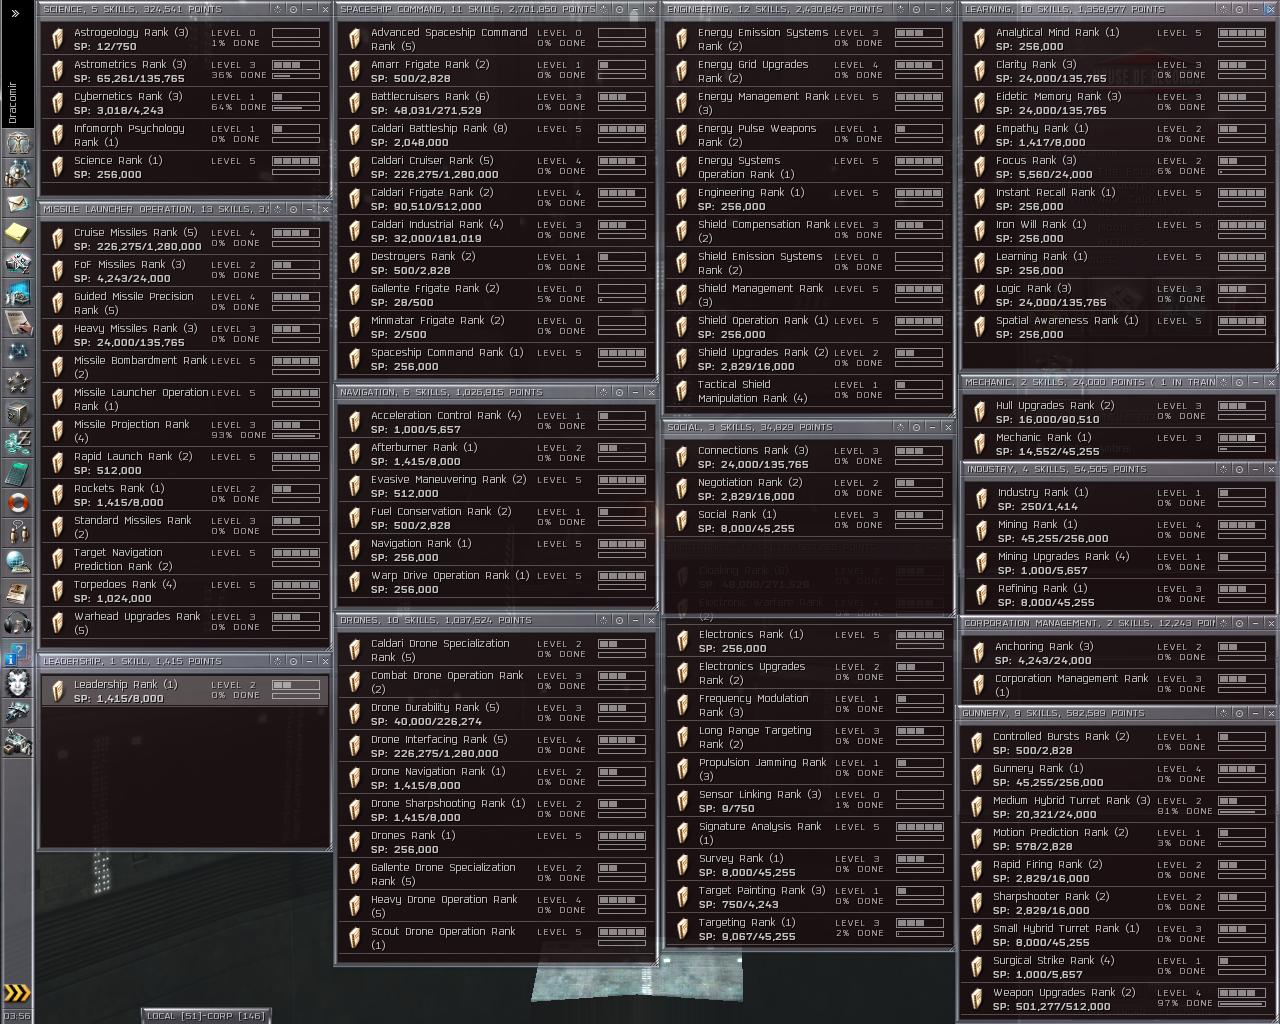Open the globe browser icon in sidebar
This screenshot has width=1280, height=1024.
[17, 563]
